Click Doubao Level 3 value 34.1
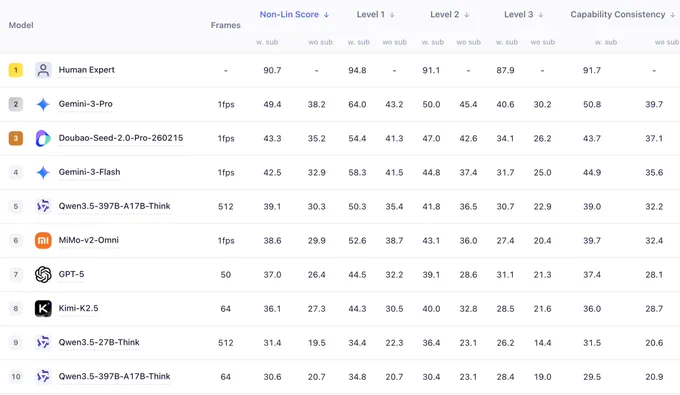Screen dimensions: 680x395 pos(505,138)
